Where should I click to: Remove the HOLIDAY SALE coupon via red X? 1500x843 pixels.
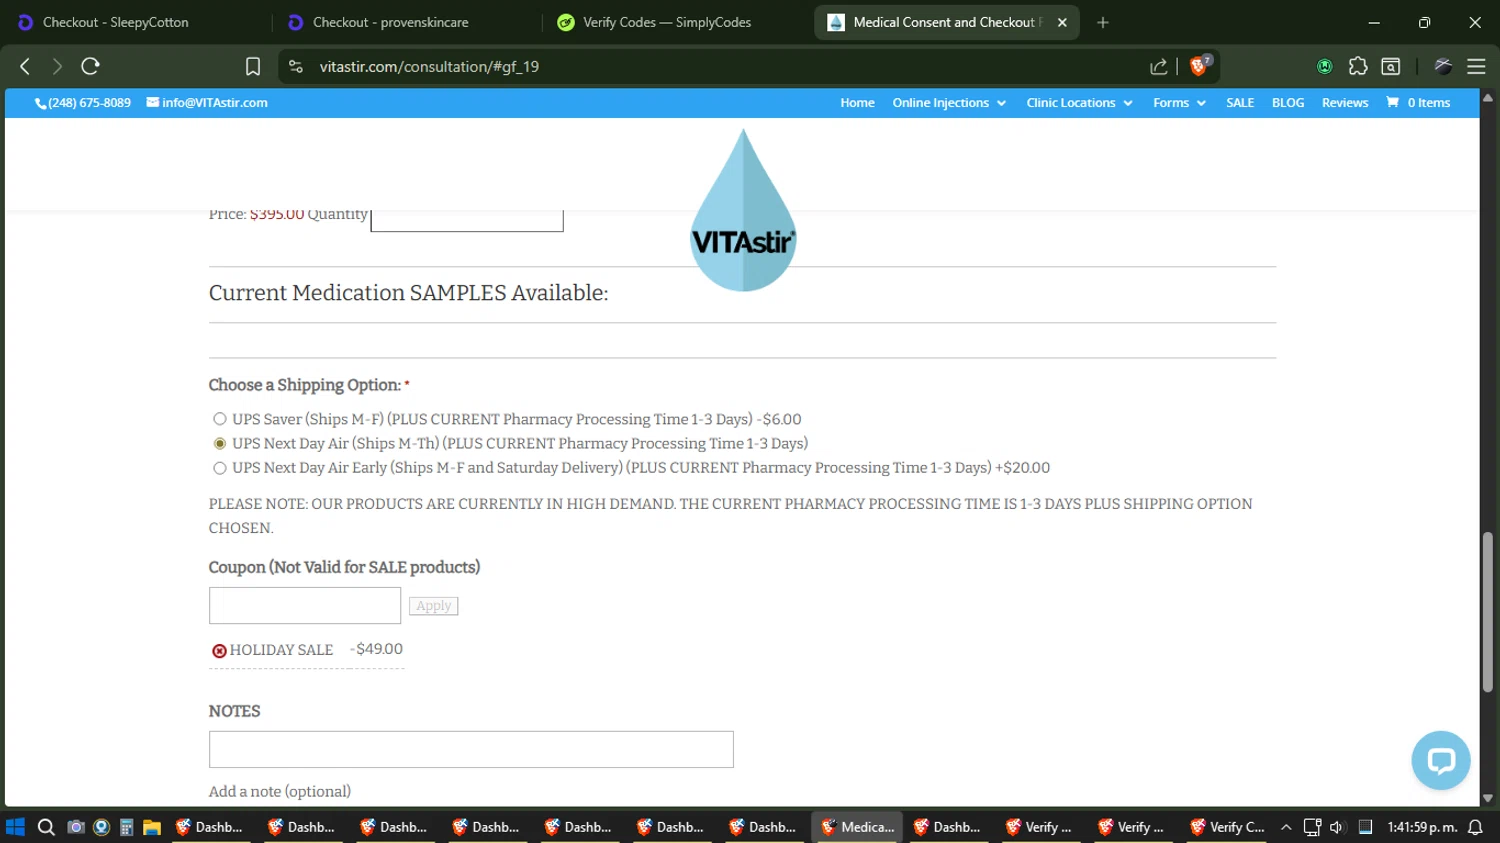click(219, 651)
